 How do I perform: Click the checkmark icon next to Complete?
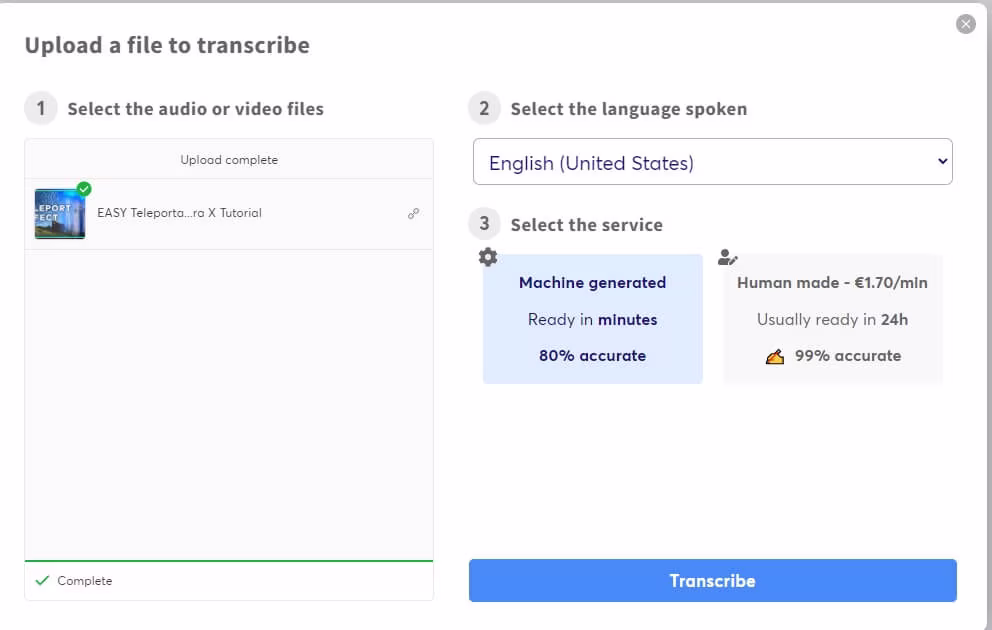click(42, 581)
